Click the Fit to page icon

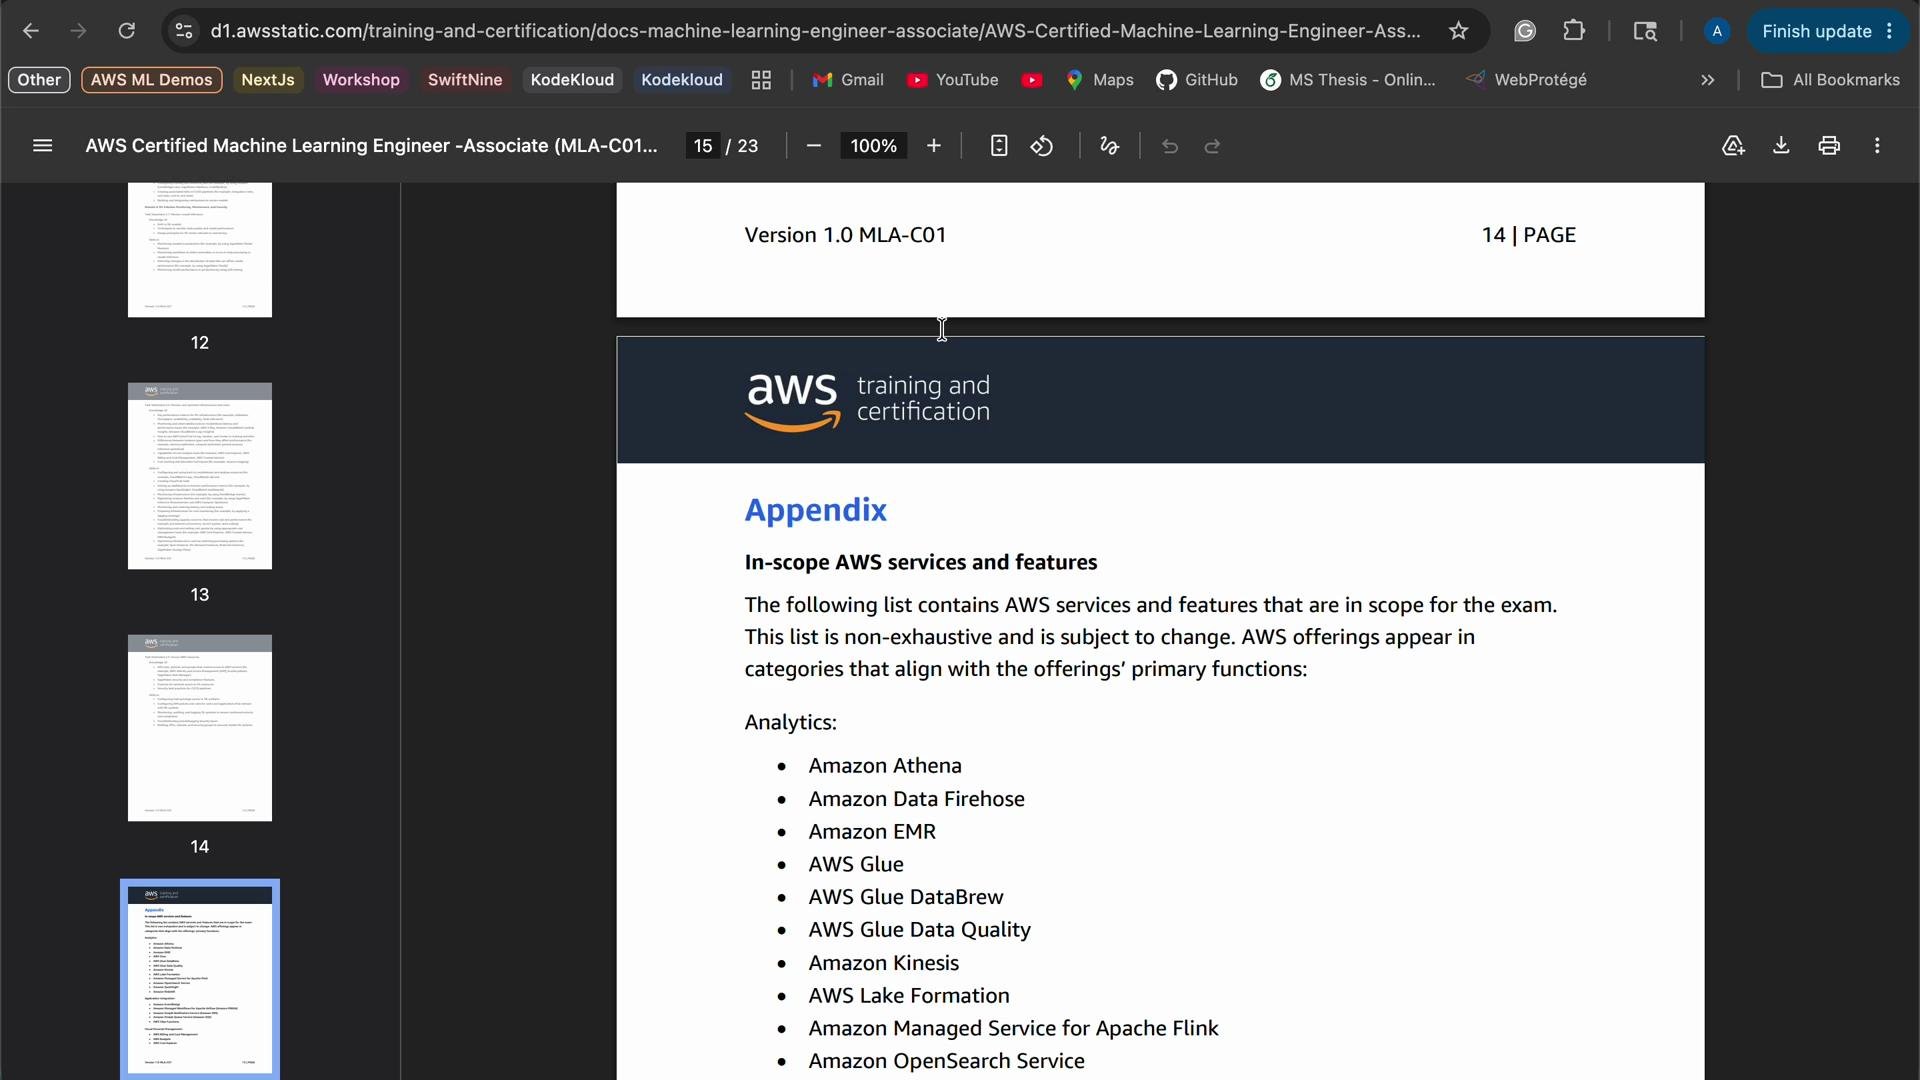click(998, 146)
